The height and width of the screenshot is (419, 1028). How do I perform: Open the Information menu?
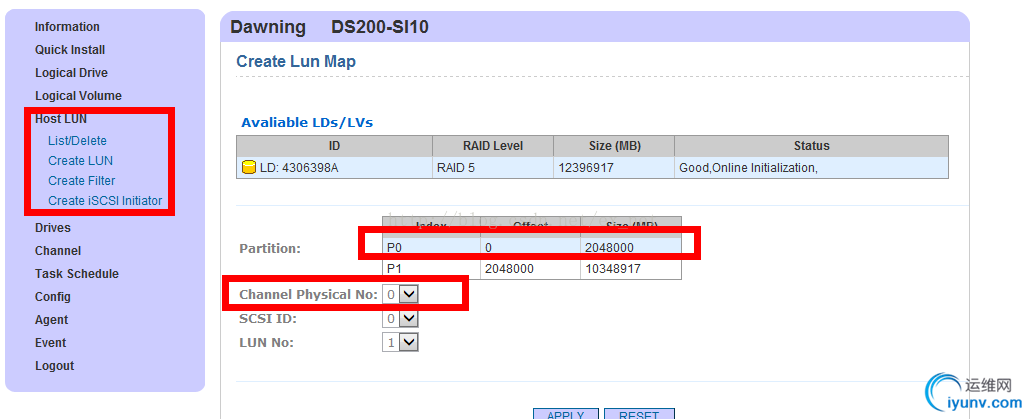pyautogui.click(x=67, y=27)
